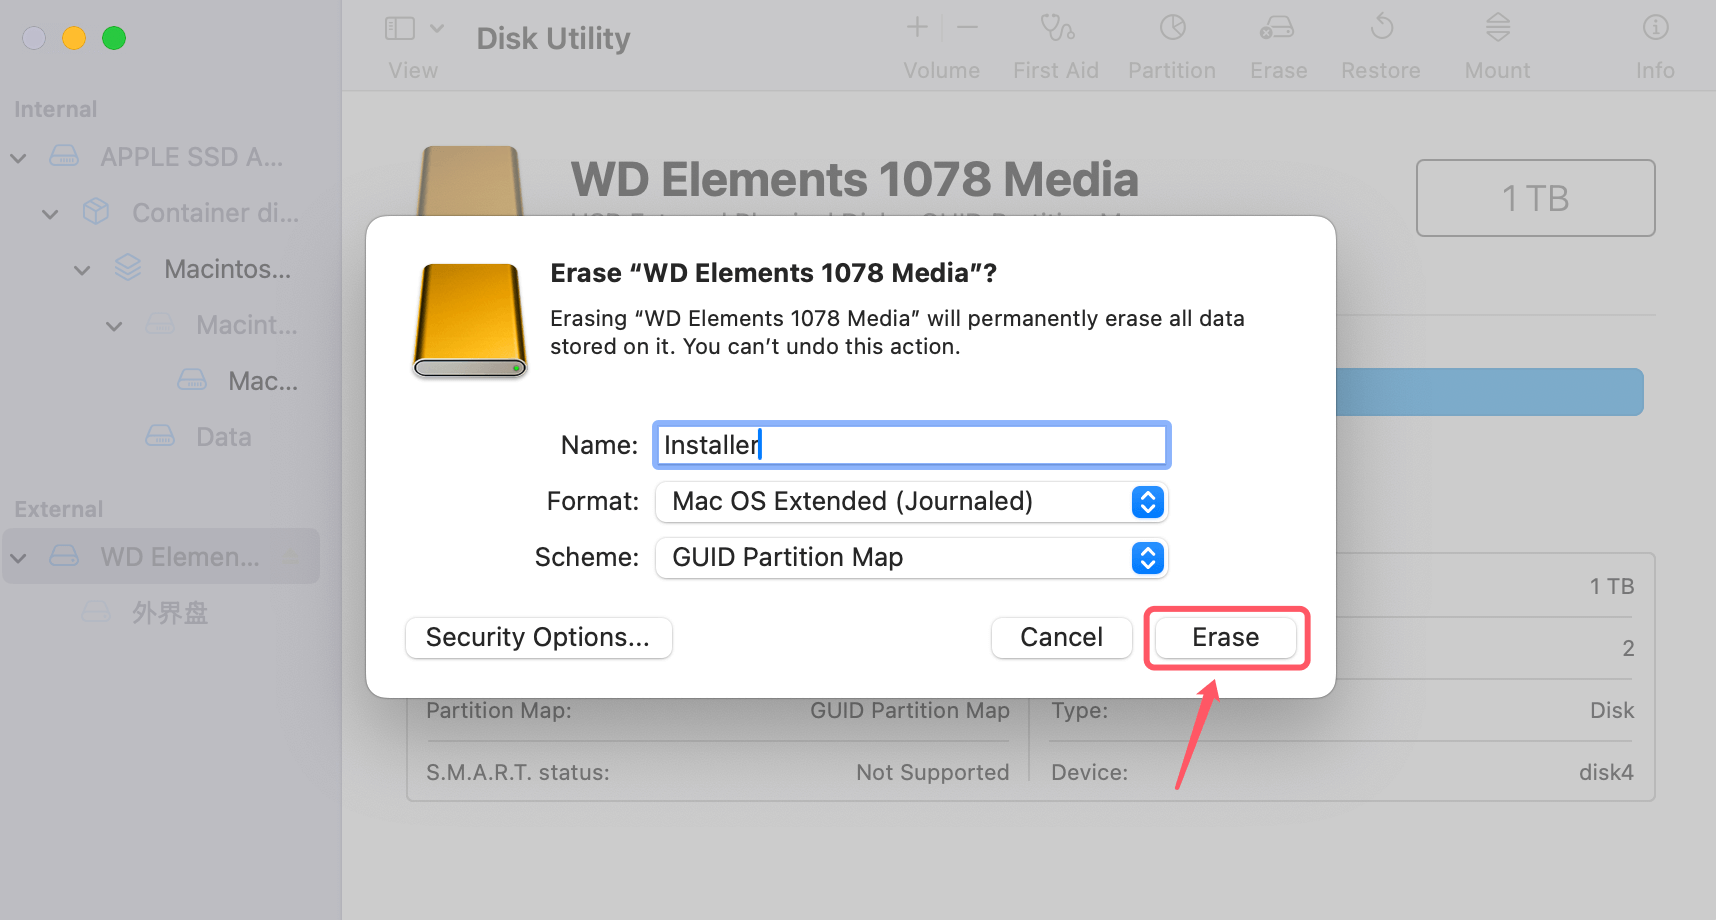Collapse the Container disk tree item
1716x920 pixels.
point(50,213)
